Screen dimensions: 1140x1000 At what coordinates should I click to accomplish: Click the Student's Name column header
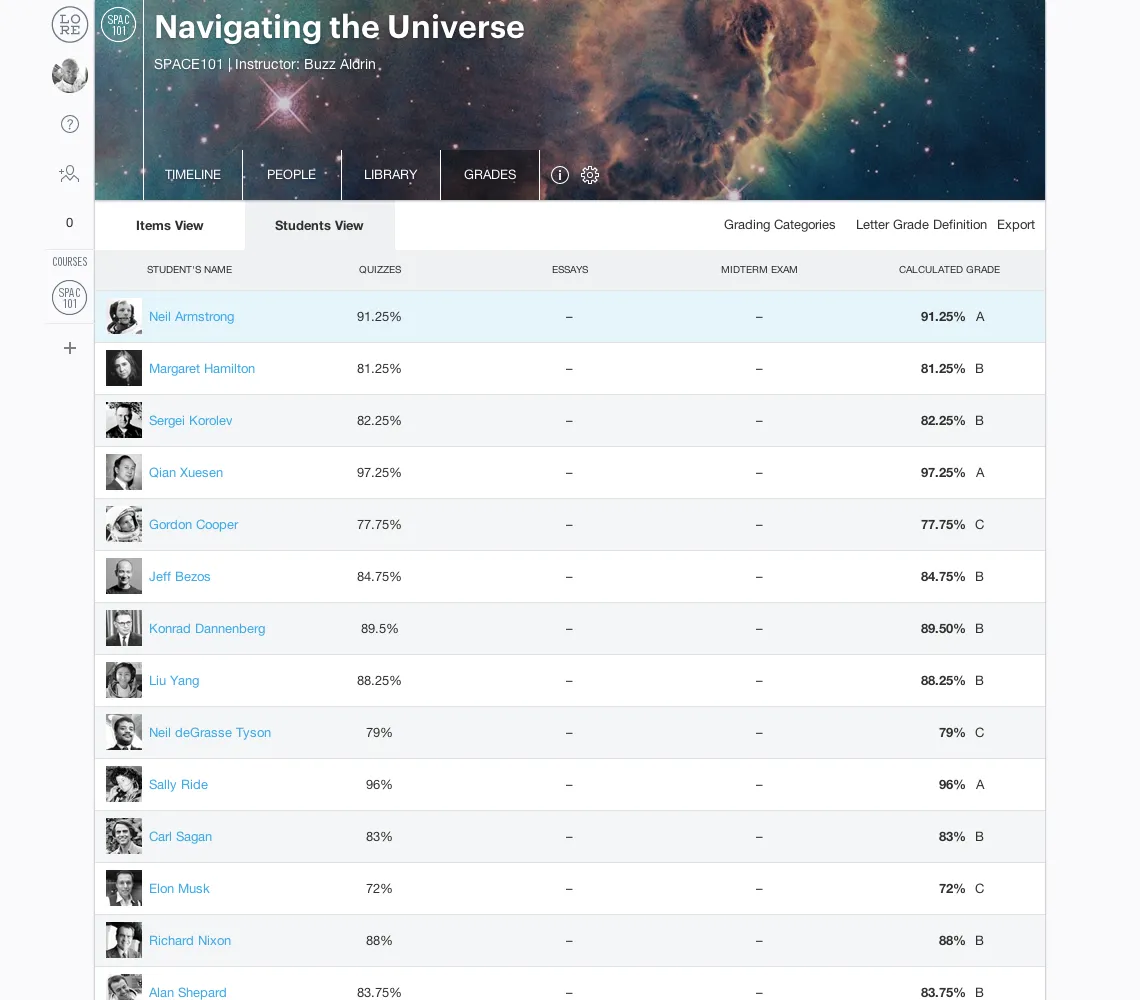tap(189, 270)
